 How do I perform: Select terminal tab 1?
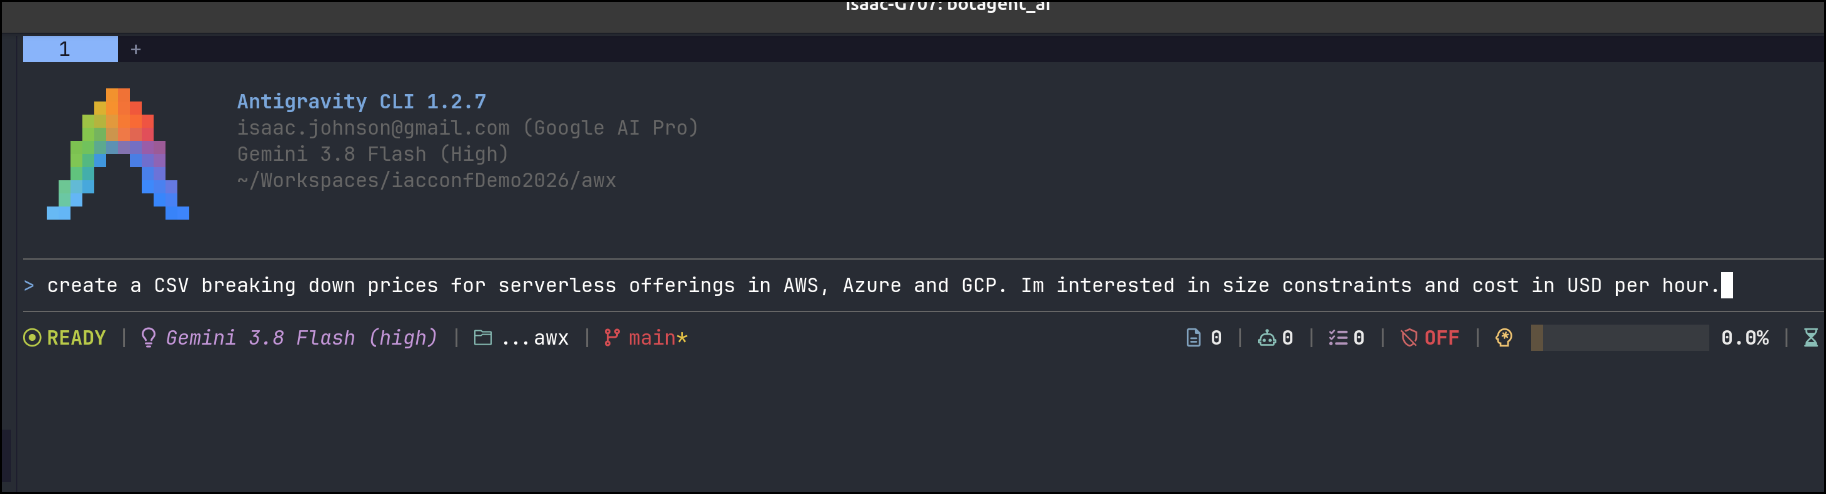[70, 49]
